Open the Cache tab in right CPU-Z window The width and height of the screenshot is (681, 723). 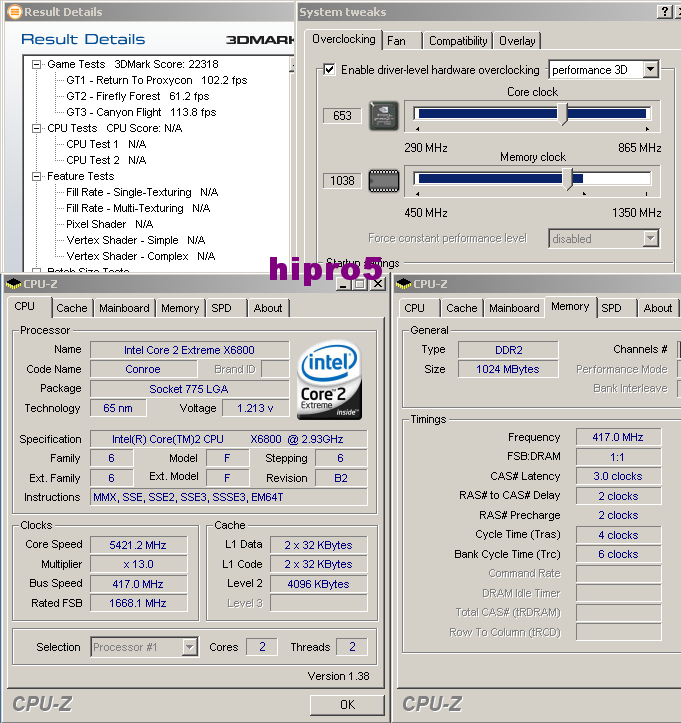pyautogui.click(x=462, y=308)
